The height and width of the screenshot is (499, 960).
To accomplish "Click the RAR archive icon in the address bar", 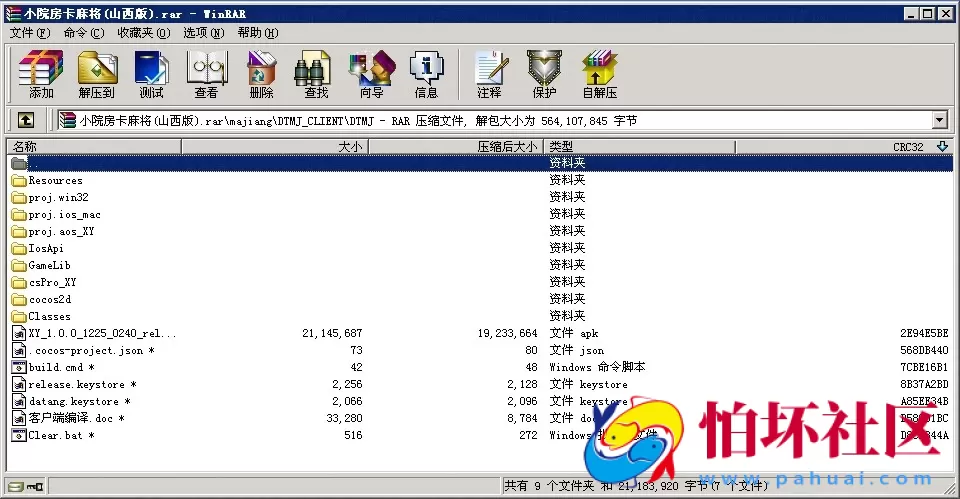I will pyautogui.click(x=67, y=121).
